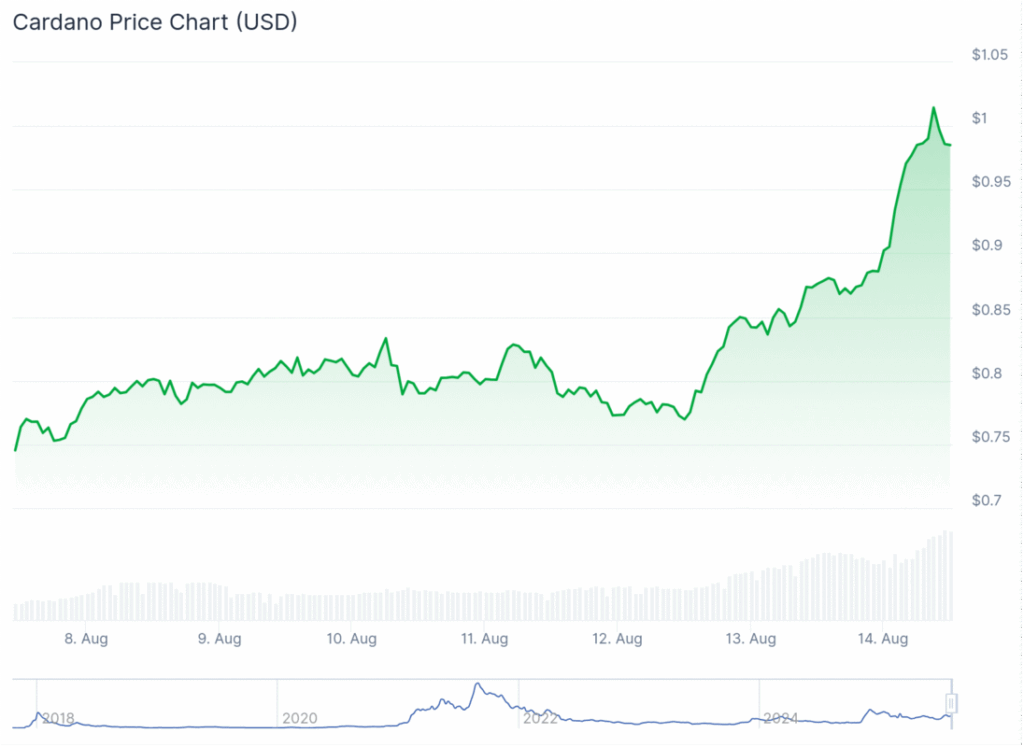Click the $0.7 price axis label

click(x=987, y=500)
